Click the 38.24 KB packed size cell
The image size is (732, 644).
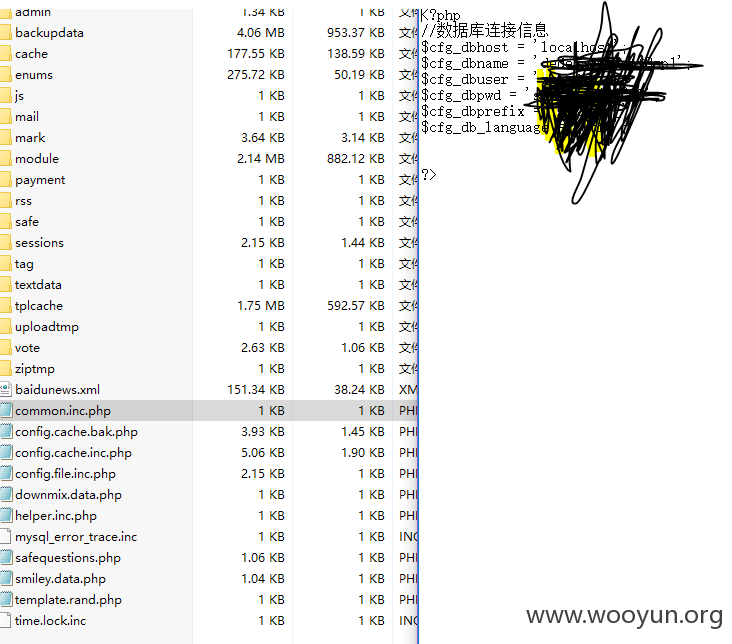(x=359, y=389)
